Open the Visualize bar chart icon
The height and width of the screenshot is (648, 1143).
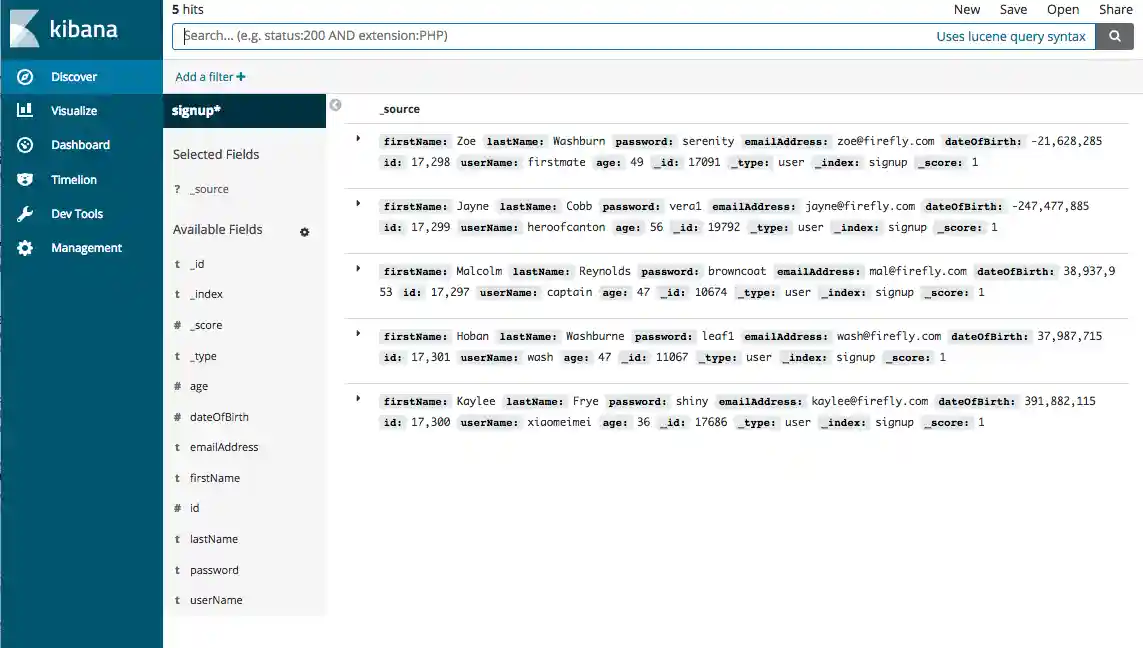click(x=25, y=111)
